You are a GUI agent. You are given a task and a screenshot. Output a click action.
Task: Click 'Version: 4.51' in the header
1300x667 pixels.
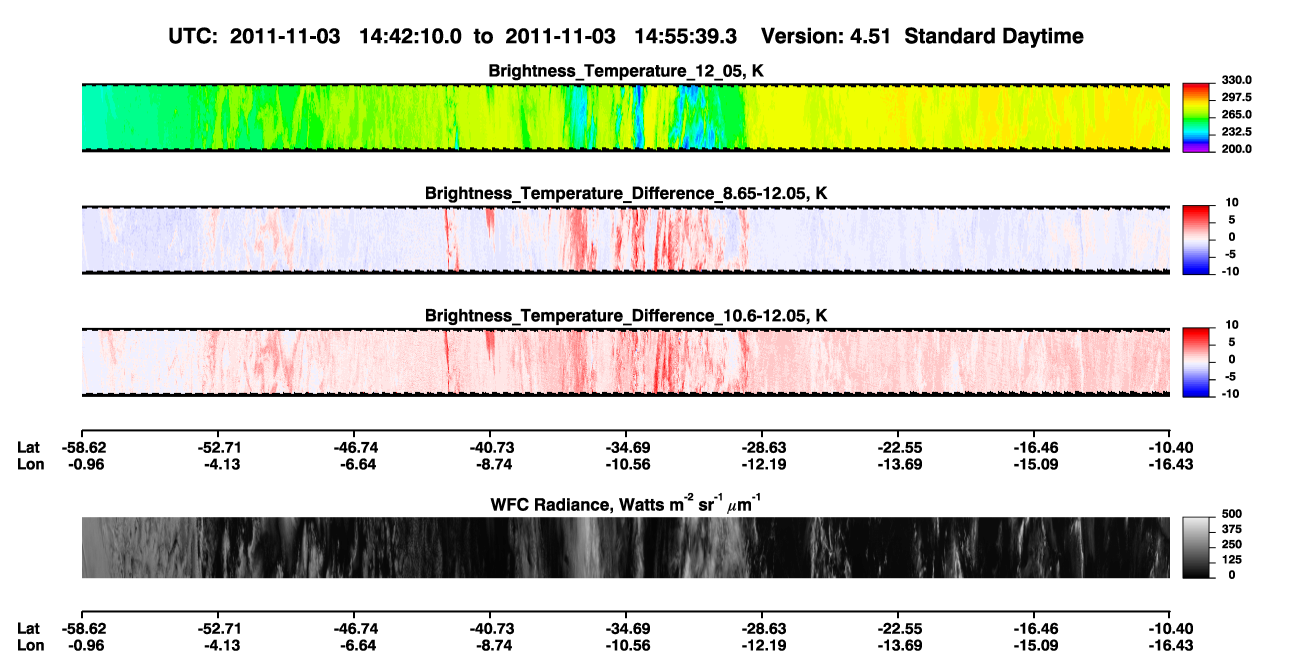(x=826, y=37)
